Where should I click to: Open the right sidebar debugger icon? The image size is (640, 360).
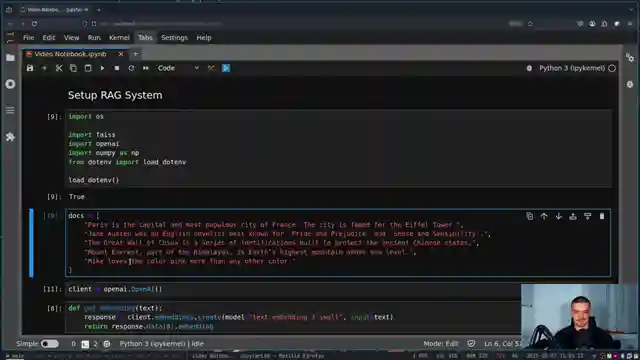(630, 84)
